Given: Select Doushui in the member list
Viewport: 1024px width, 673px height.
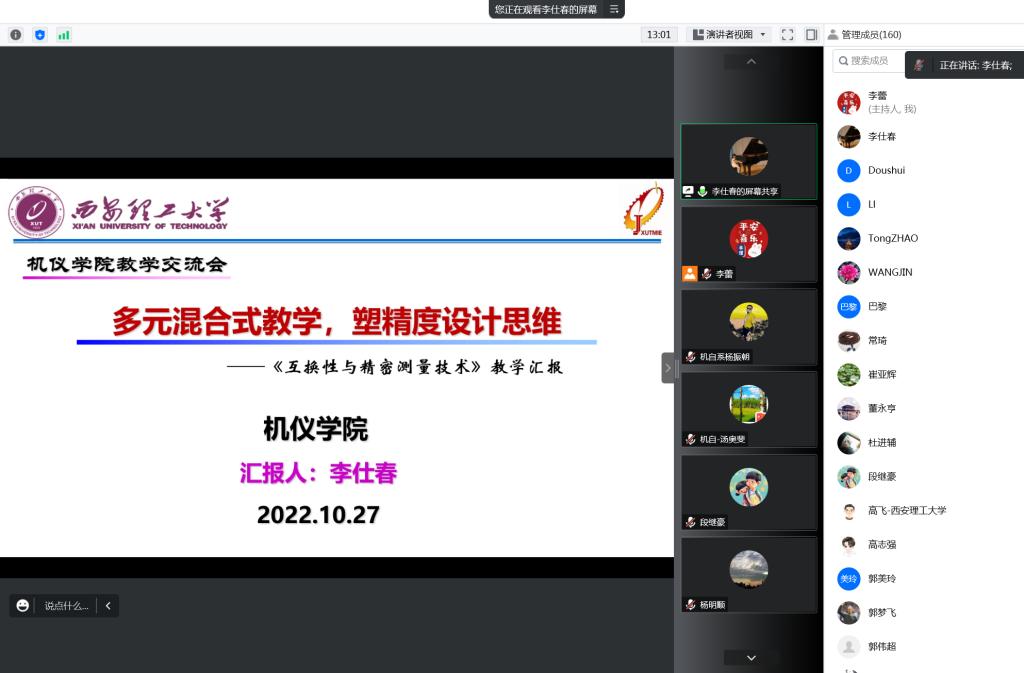Looking at the screenshot, I should (886, 170).
